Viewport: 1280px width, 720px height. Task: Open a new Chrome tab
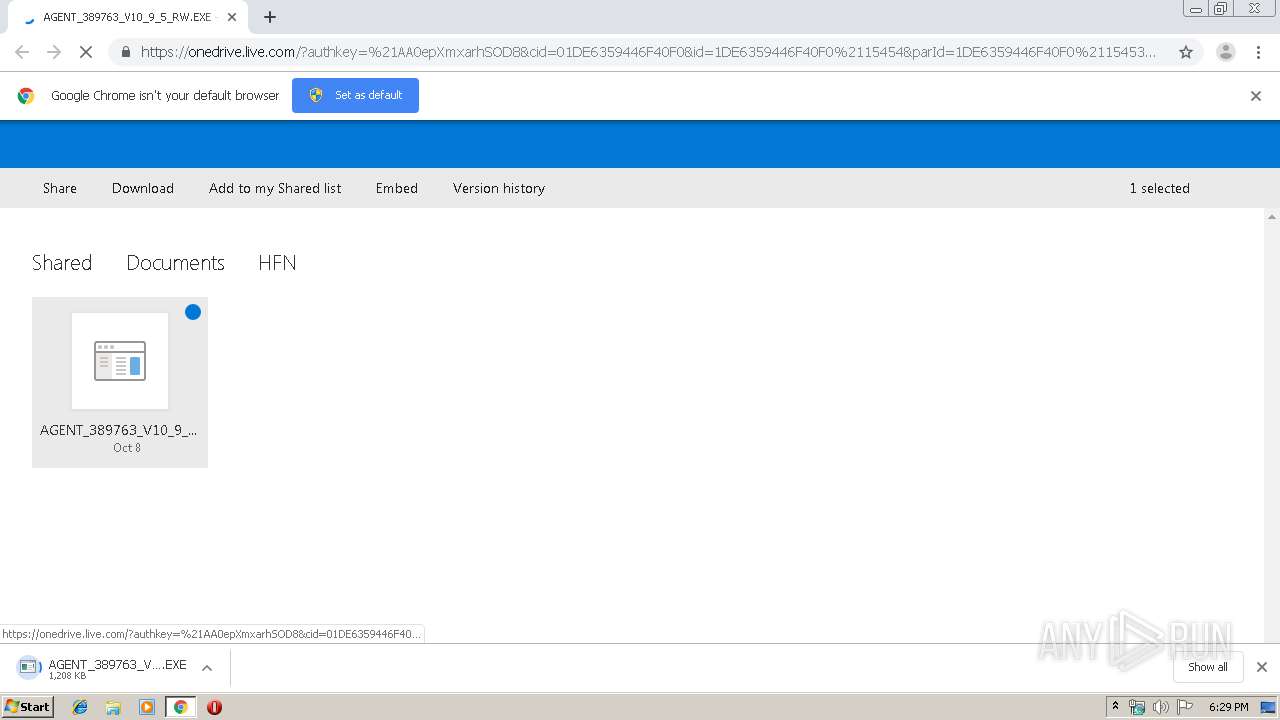pyautogui.click(x=270, y=17)
